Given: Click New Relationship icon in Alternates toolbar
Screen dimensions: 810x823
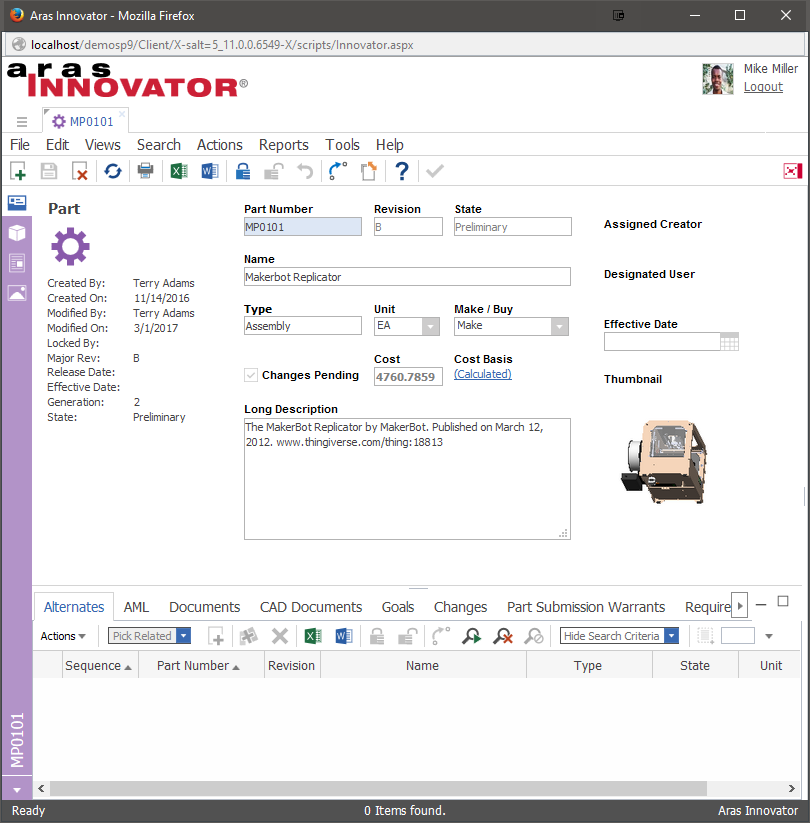Looking at the screenshot, I should click(216, 636).
